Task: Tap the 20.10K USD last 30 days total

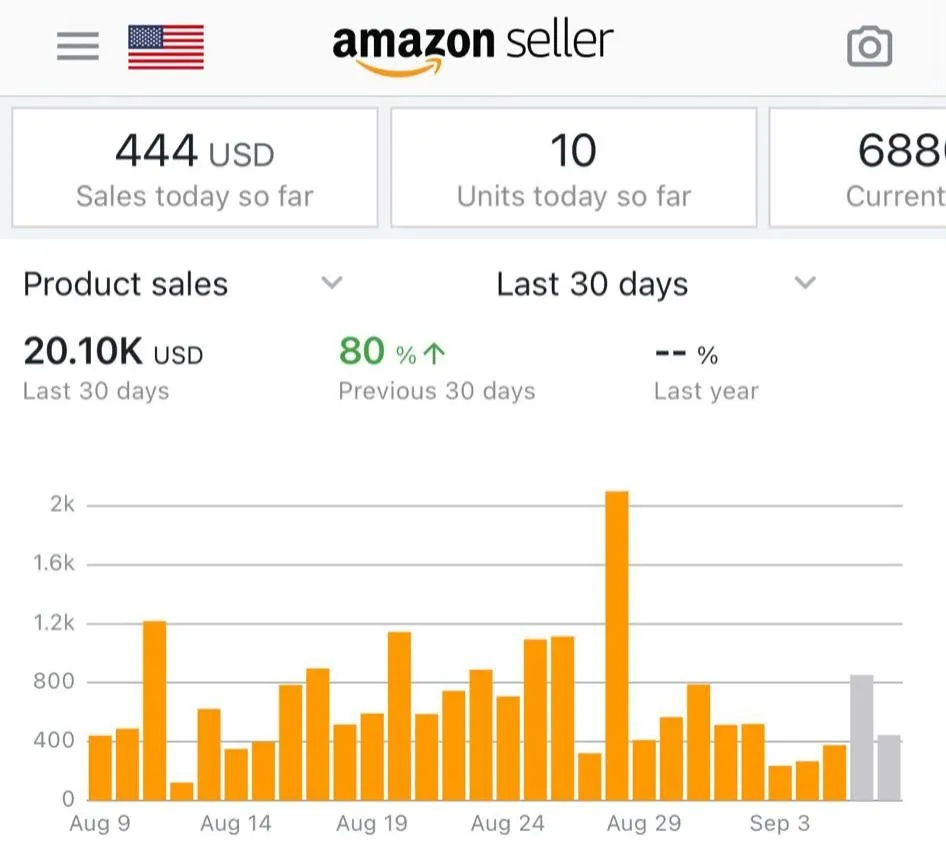Action: click(x=112, y=352)
